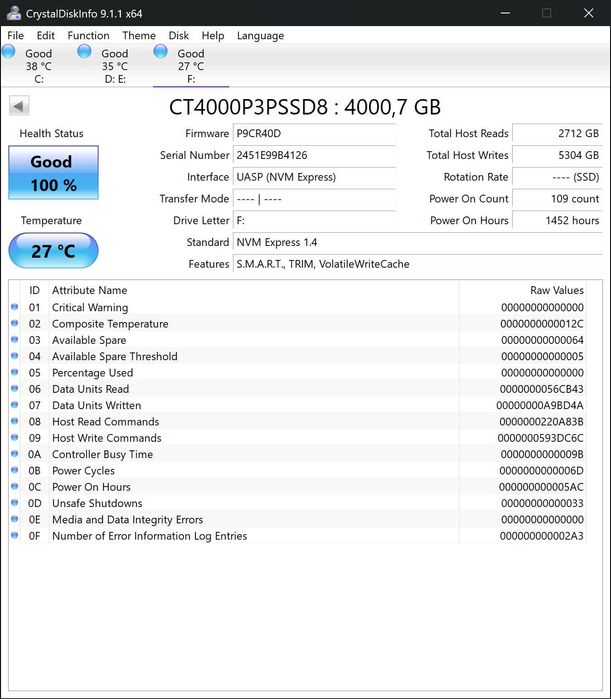This screenshot has width=611, height=699.
Task: Click Total Host Writes value 5304 GB
Action: 557,155
